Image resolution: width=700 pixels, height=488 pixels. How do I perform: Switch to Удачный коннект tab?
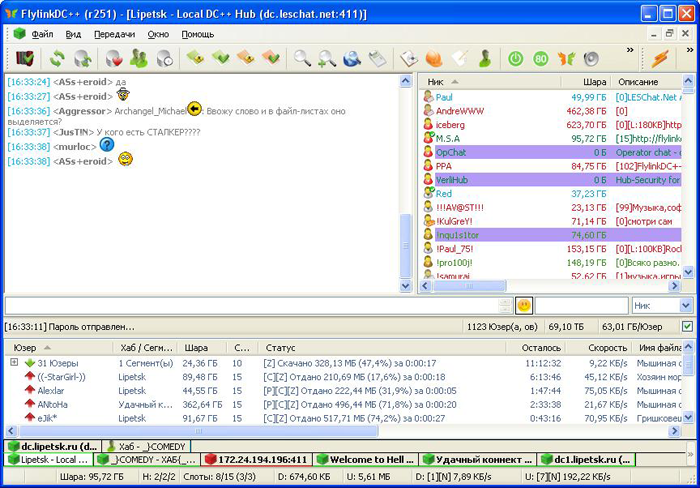[x=478, y=459]
